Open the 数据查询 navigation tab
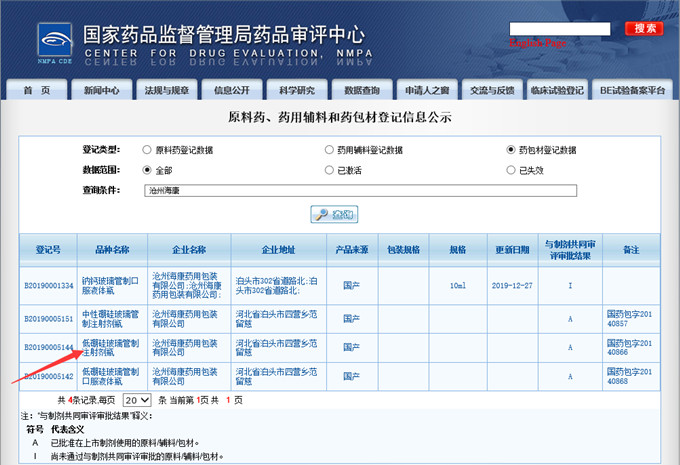 click(x=355, y=90)
